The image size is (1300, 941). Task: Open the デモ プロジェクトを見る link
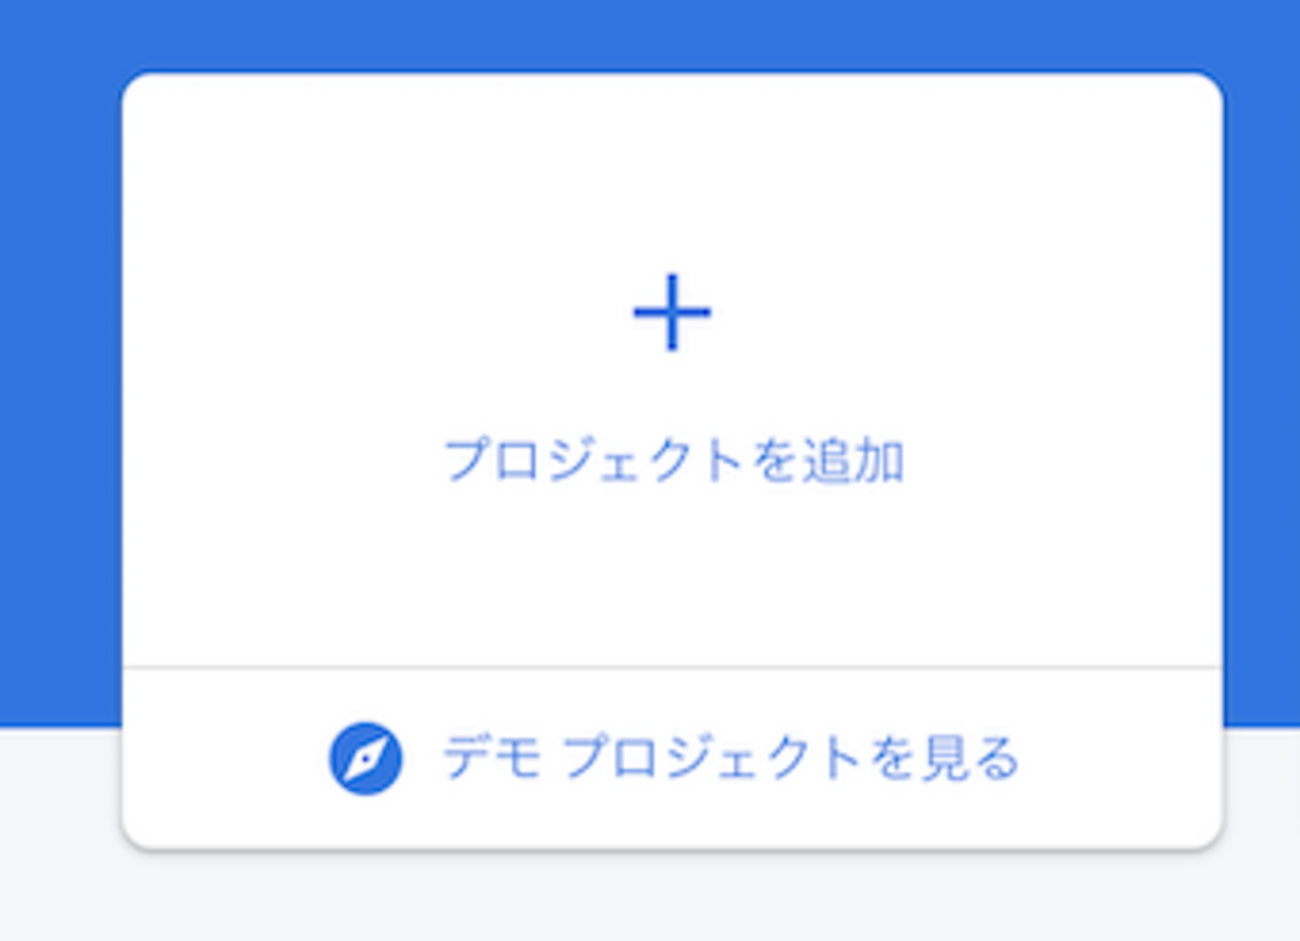click(730, 758)
